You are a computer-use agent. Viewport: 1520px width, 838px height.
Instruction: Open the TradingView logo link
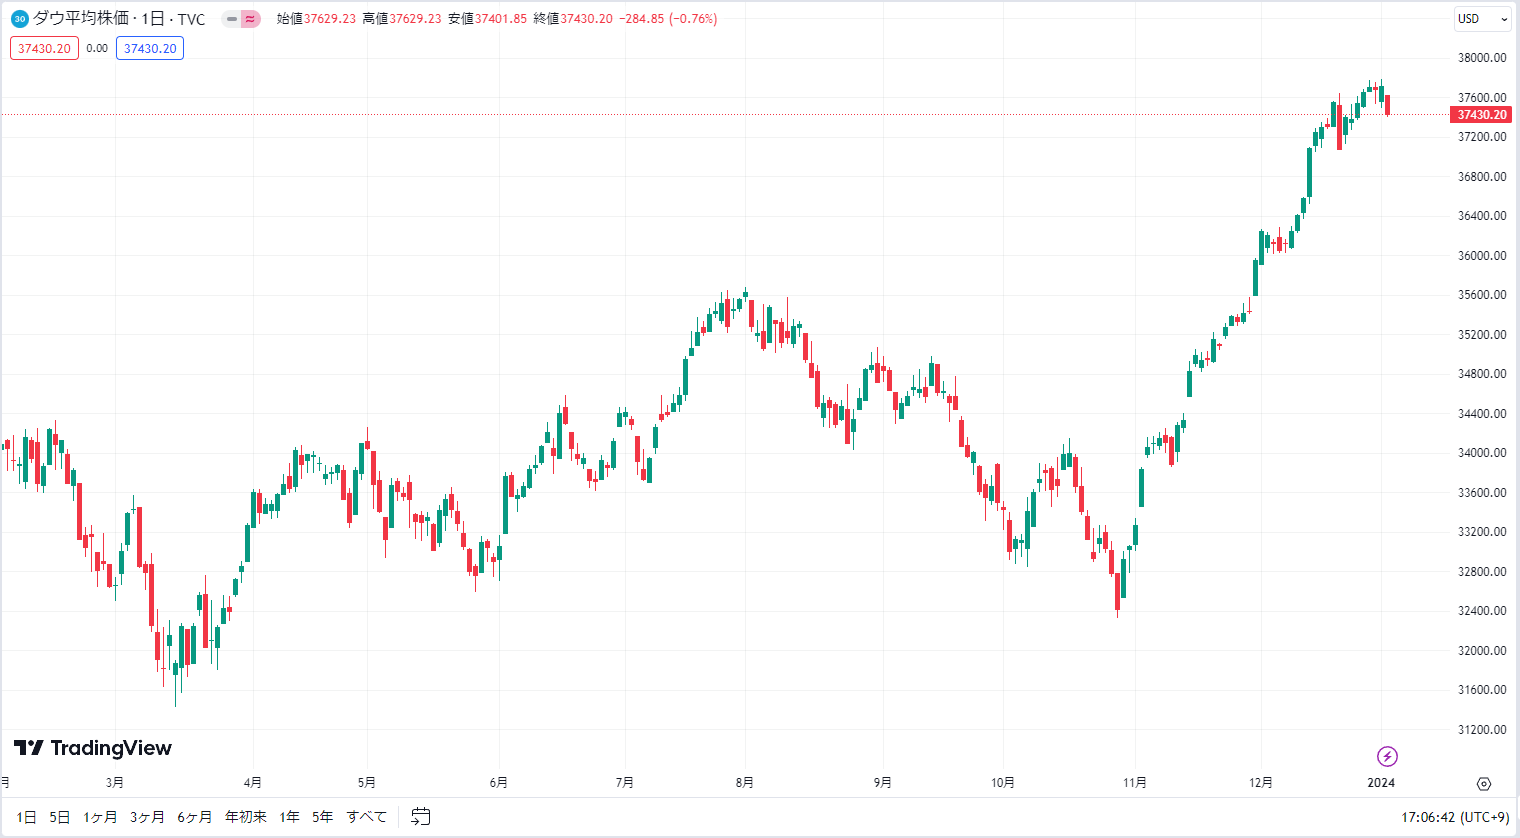(x=93, y=748)
